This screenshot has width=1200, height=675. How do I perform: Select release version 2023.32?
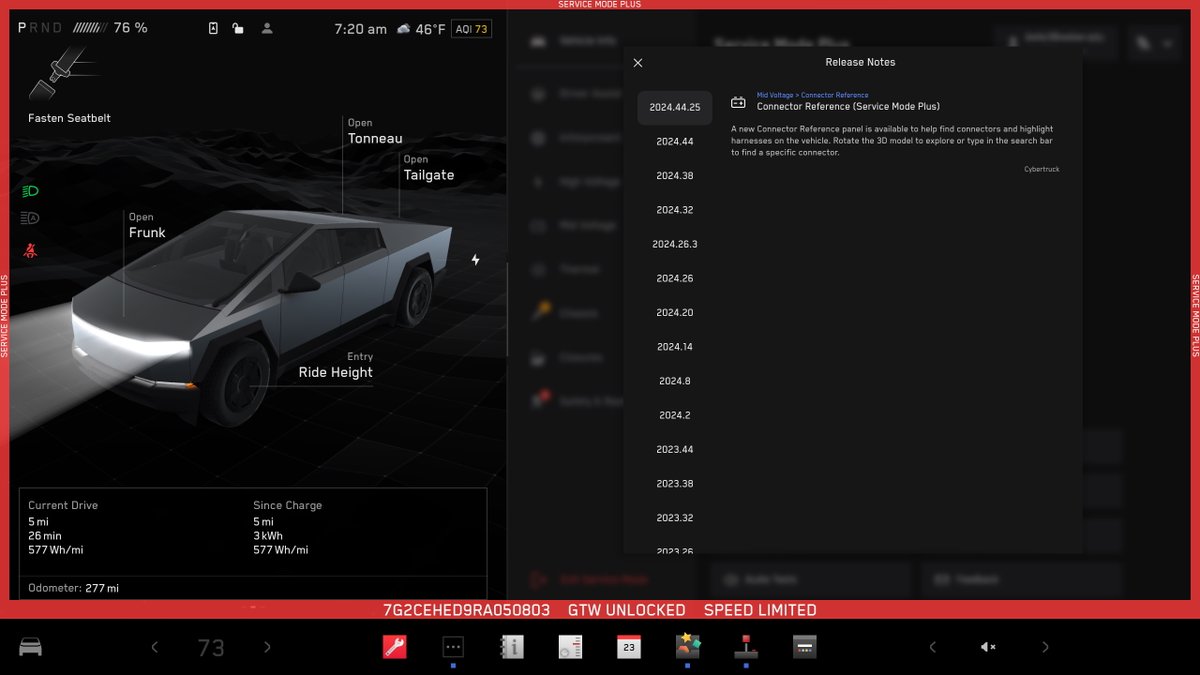coord(675,518)
